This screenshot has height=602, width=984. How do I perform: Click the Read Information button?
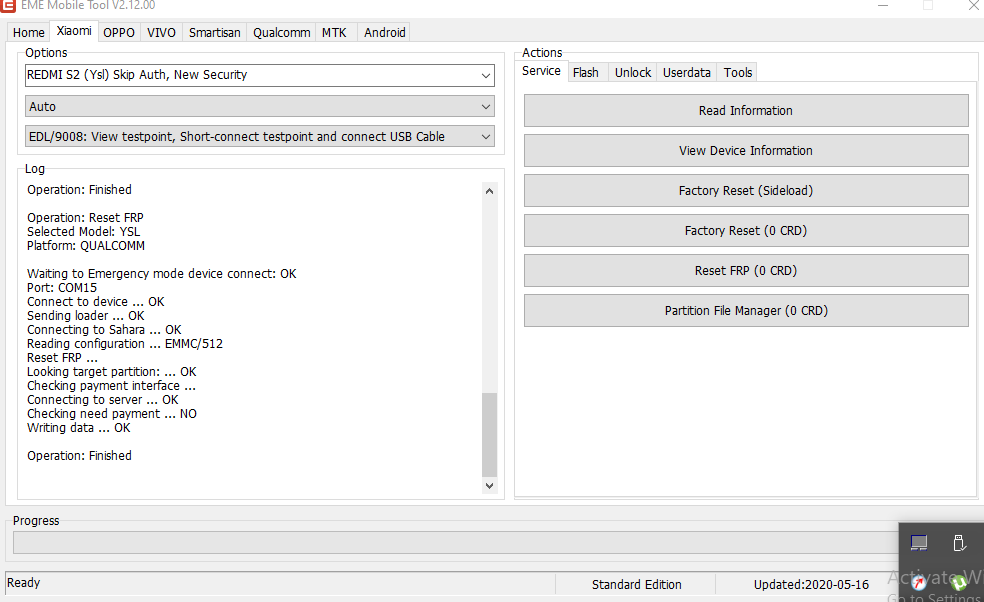click(x=746, y=110)
